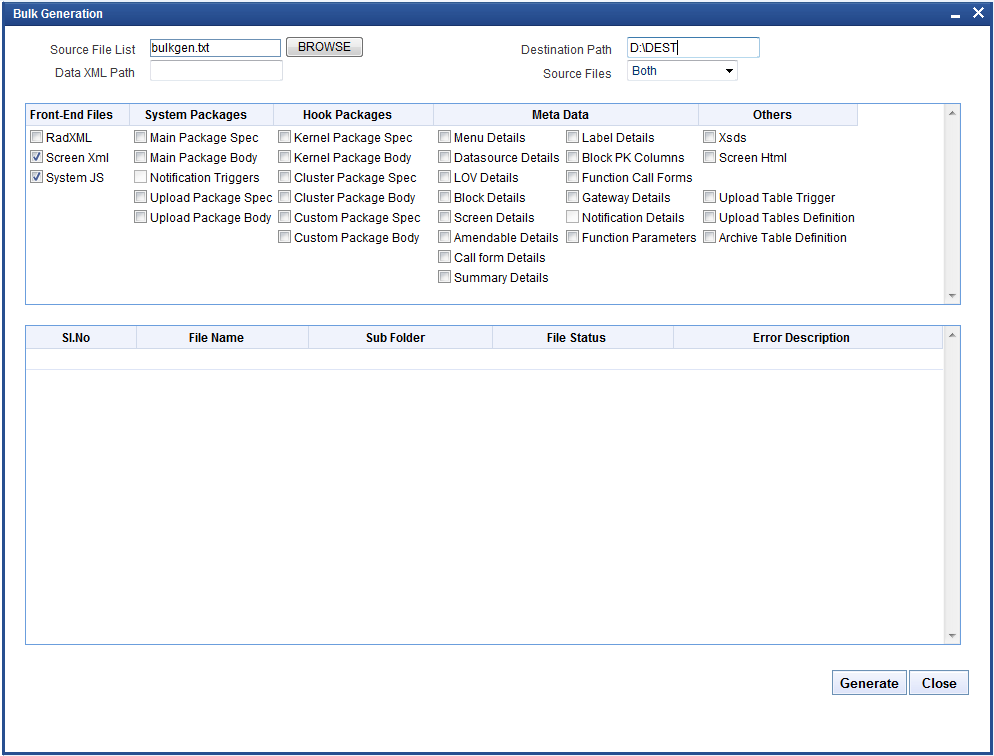Click the Close button at bottom
Image resolution: width=994 pixels, height=756 pixels.
coord(938,682)
